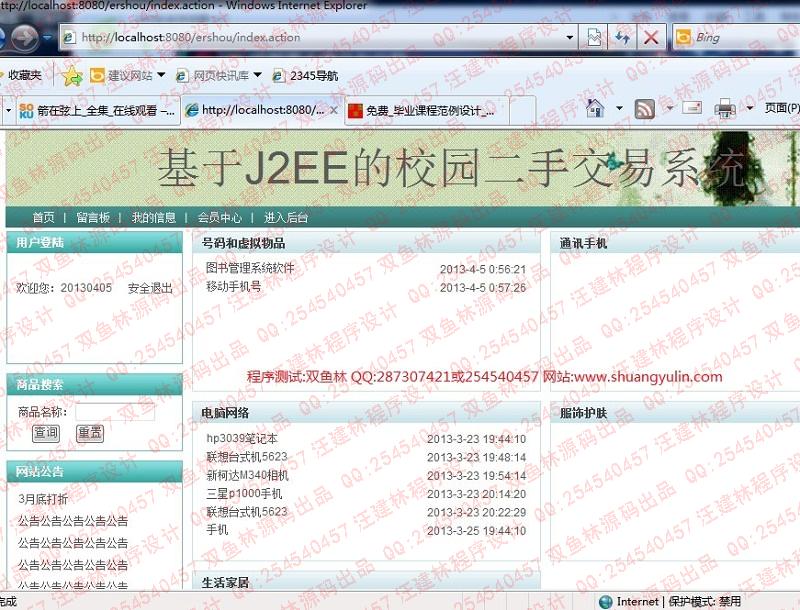Open 联想台式机5623 listing dated 19:48:14
The height and width of the screenshot is (610, 800).
click(x=247, y=456)
